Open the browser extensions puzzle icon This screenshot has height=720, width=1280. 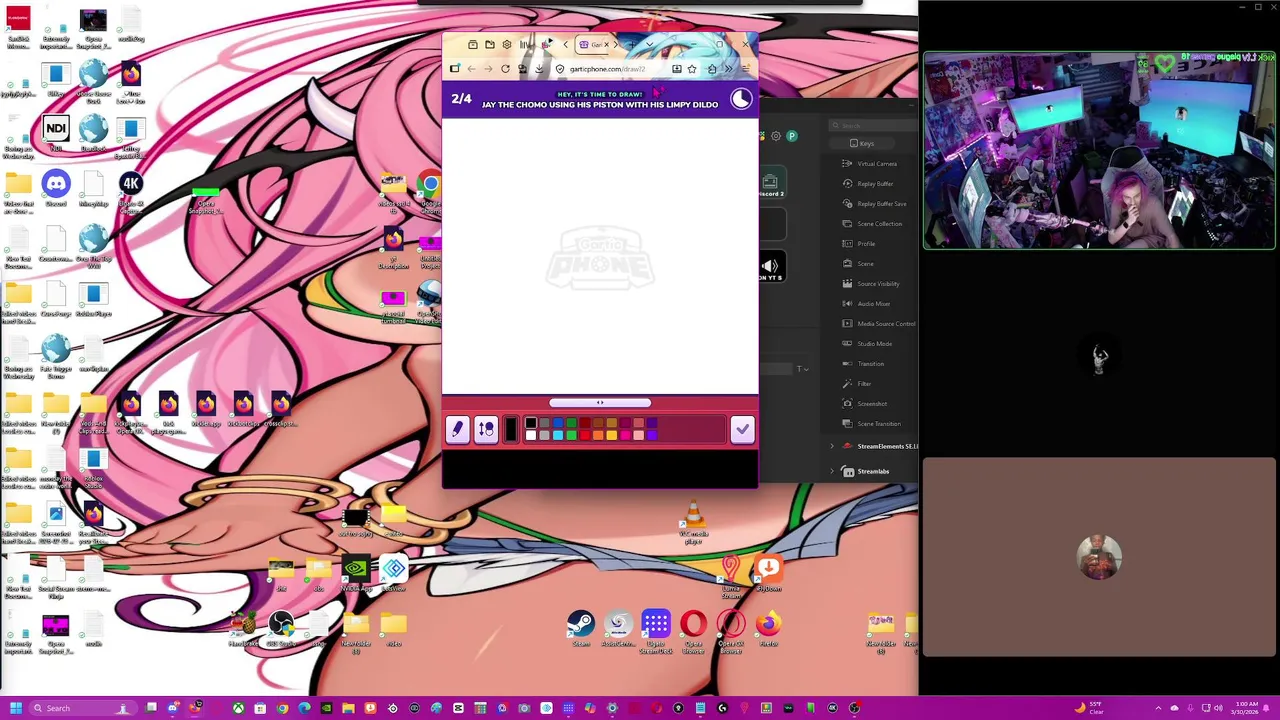[x=712, y=69]
